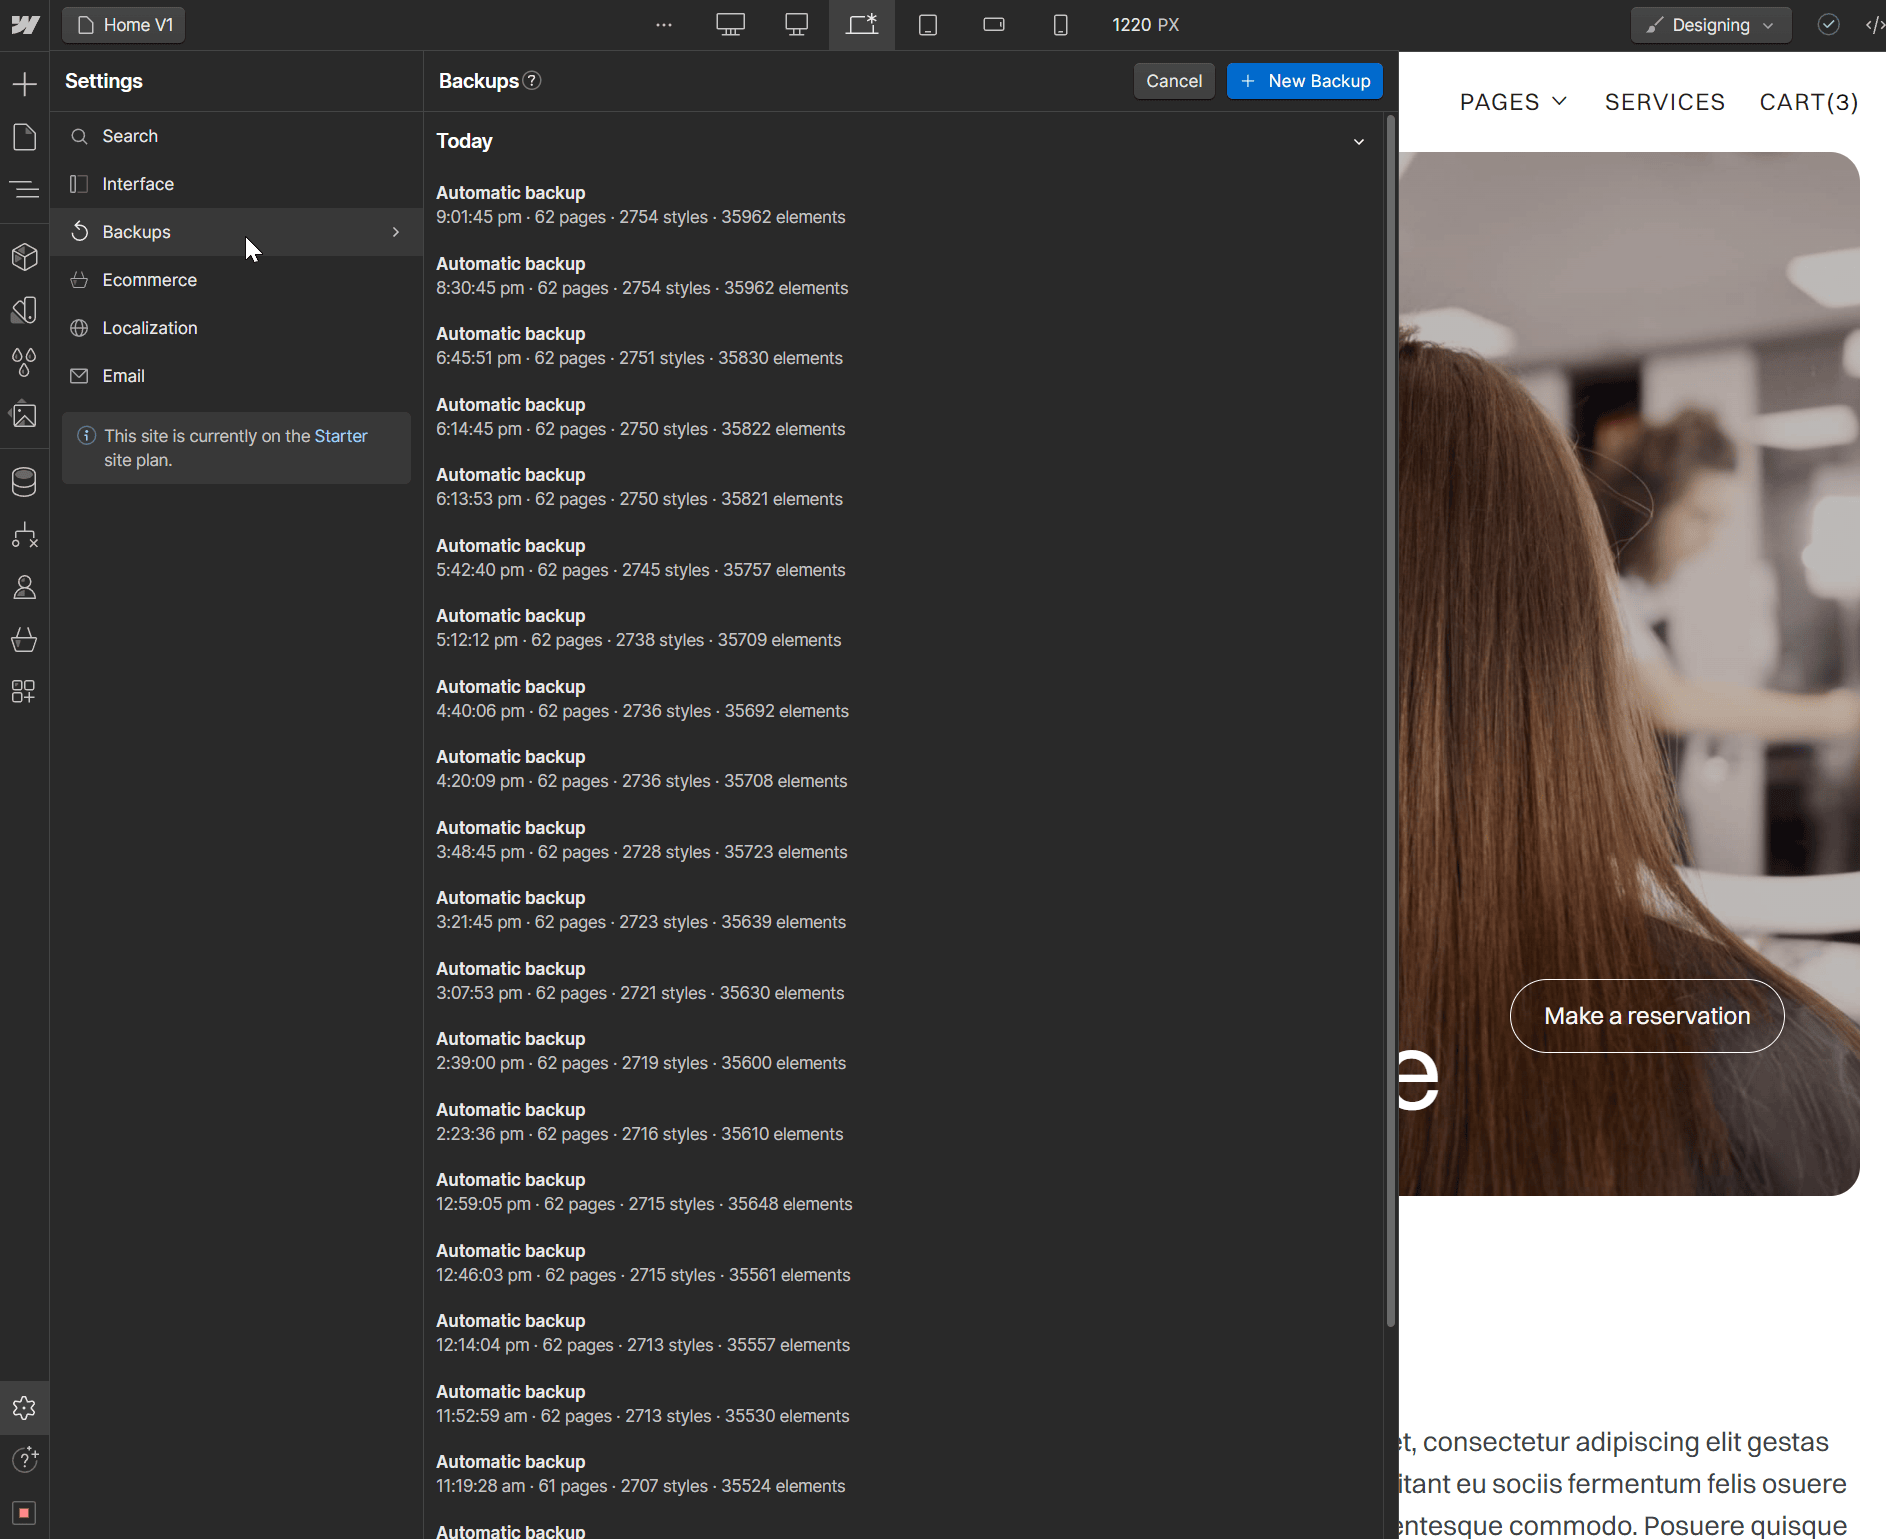The height and width of the screenshot is (1539, 1886).
Task: Open the Logic flows panel icon
Action: (x=25, y=535)
